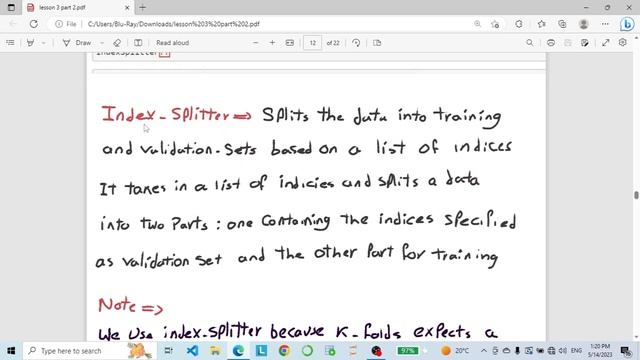Open the Favorites list
This screenshot has height=360, width=640.
click(x=542, y=24)
